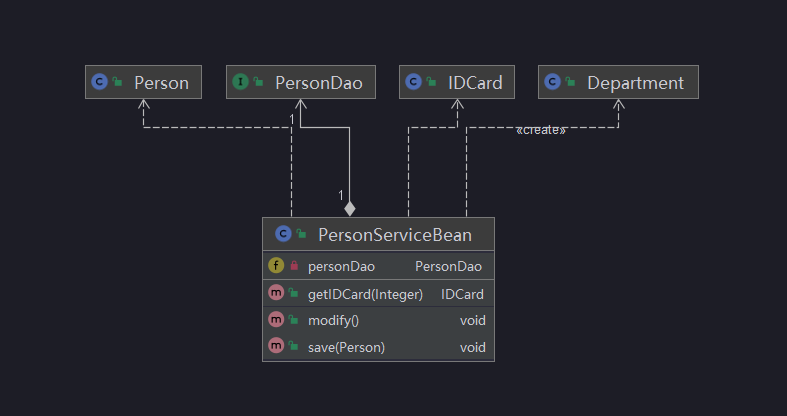Click the public visibility icon beside PersonDao title
This screenshot has height=416, width=787.
[x=258, y=81]
